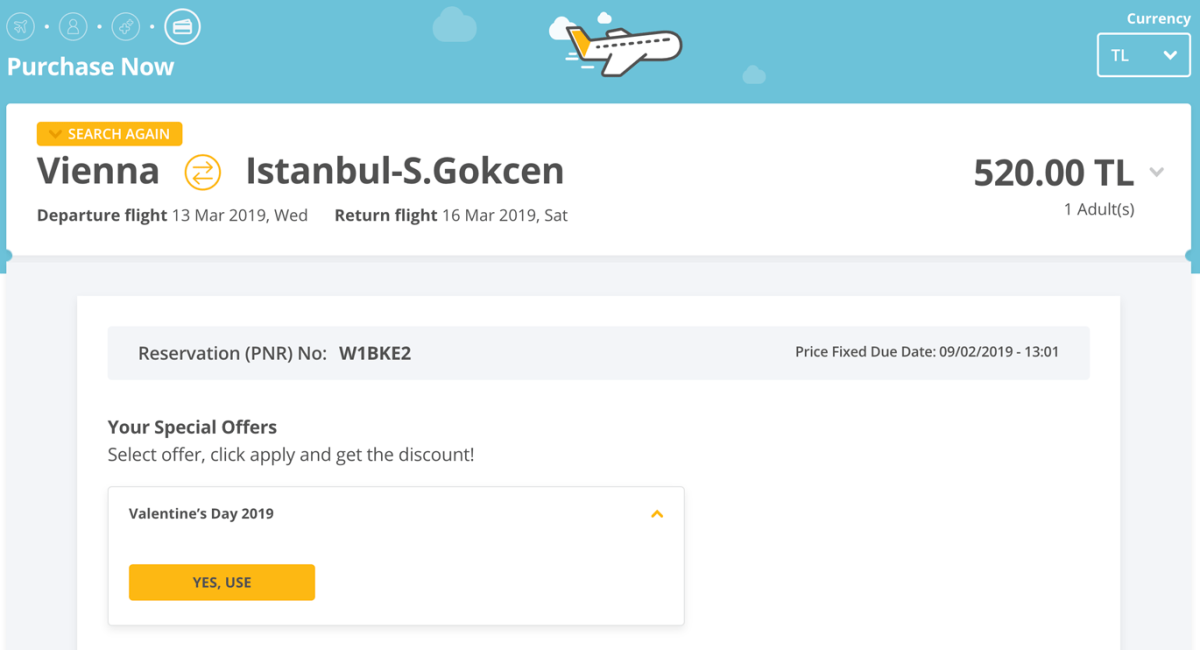Click the return date 16 Mar 2019
Viewport: 1200px width, 650px height.
tap(505, 215)
